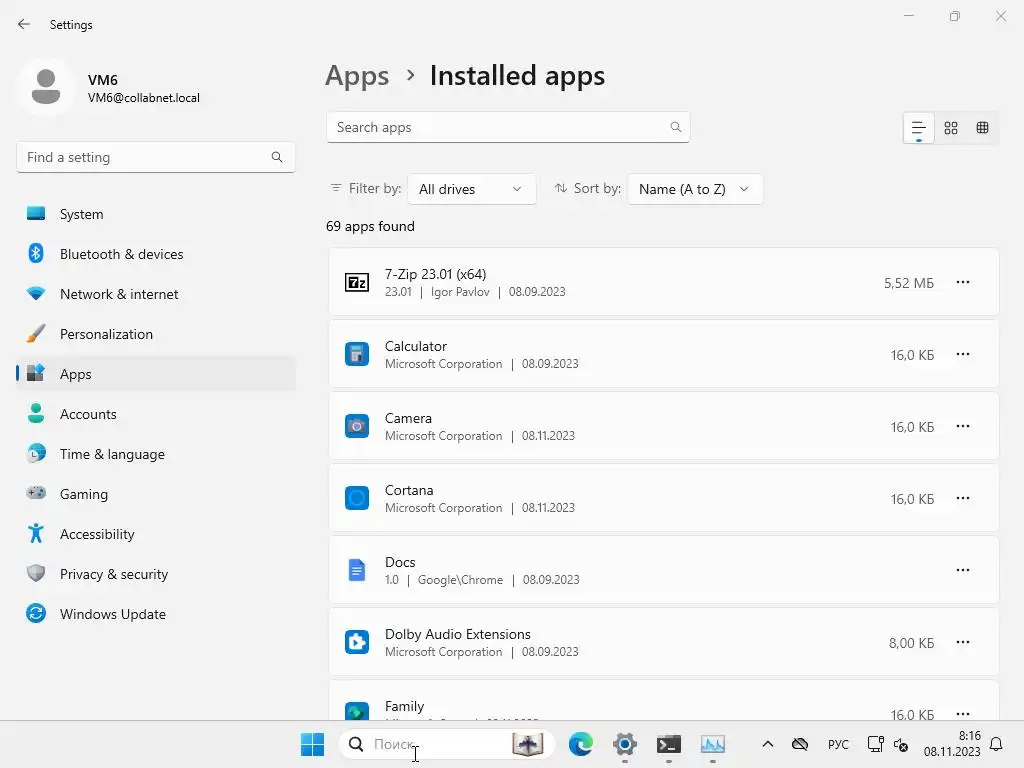Open Windows Update settings

[112, 614]
